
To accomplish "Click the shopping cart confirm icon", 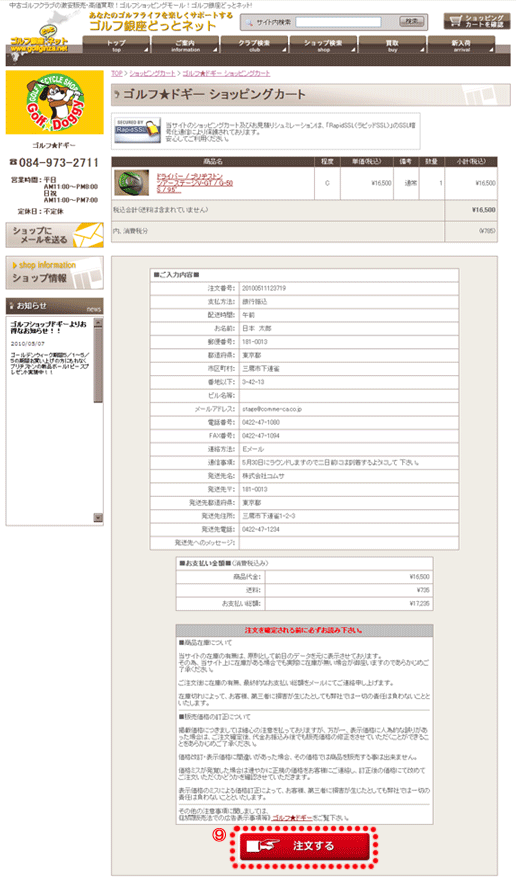I will [477, 21].
